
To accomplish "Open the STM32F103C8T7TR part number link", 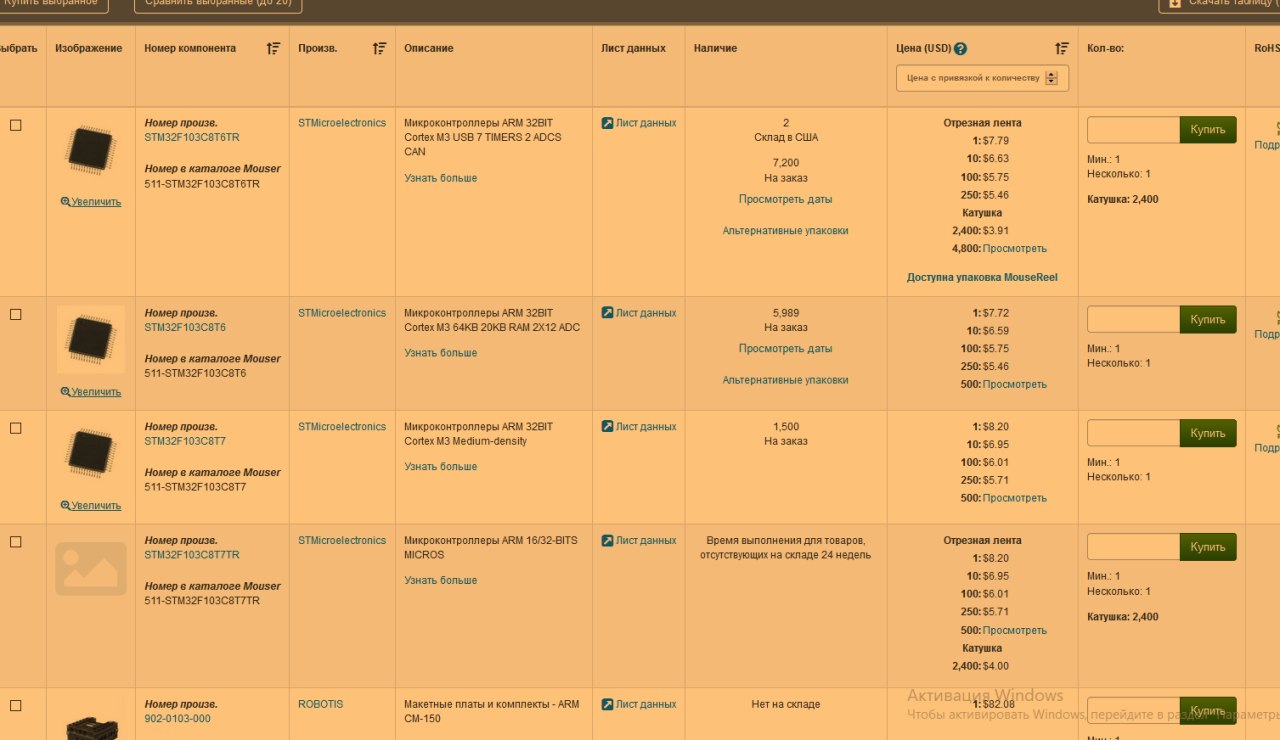I will 192,555.
